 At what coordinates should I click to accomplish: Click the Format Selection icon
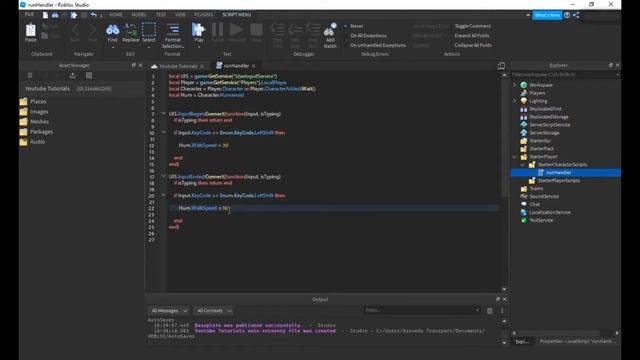pyautogui.click(x=173, y=29)
